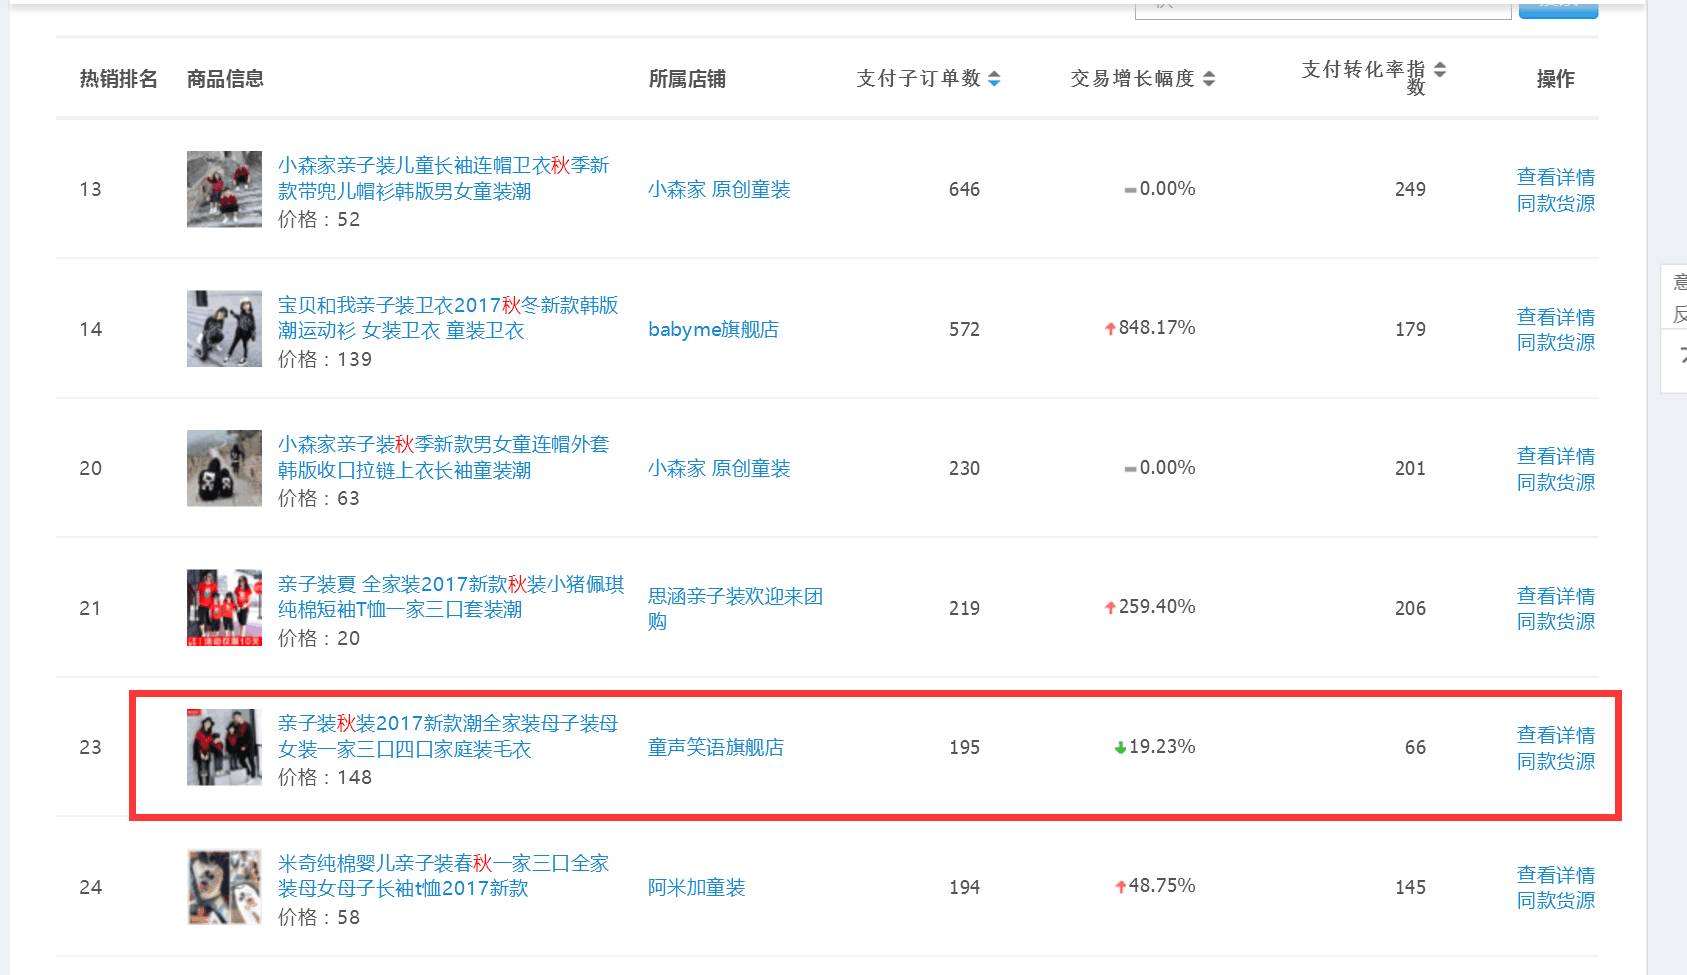The width and height of the screenshot is (1687, 975).
Task: Click 查看详情 for rank 20 item
Action: pyautogui.click(x=1556, y=456)
